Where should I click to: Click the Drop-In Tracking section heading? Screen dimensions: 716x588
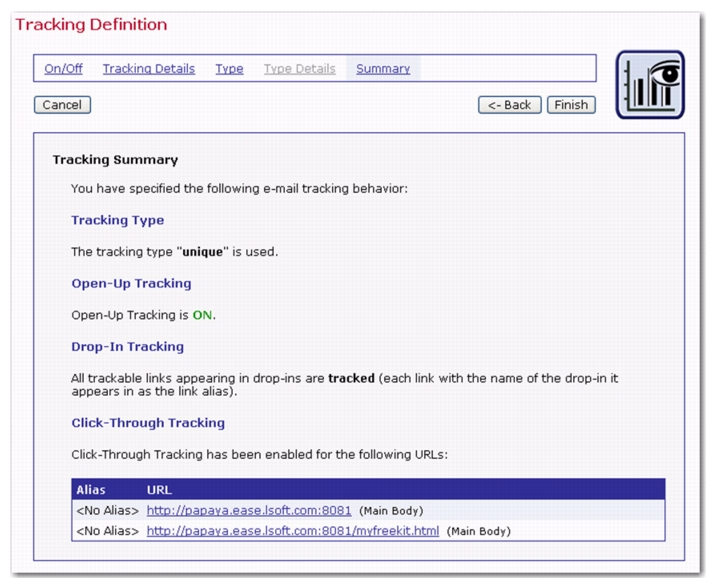(127, 347)
